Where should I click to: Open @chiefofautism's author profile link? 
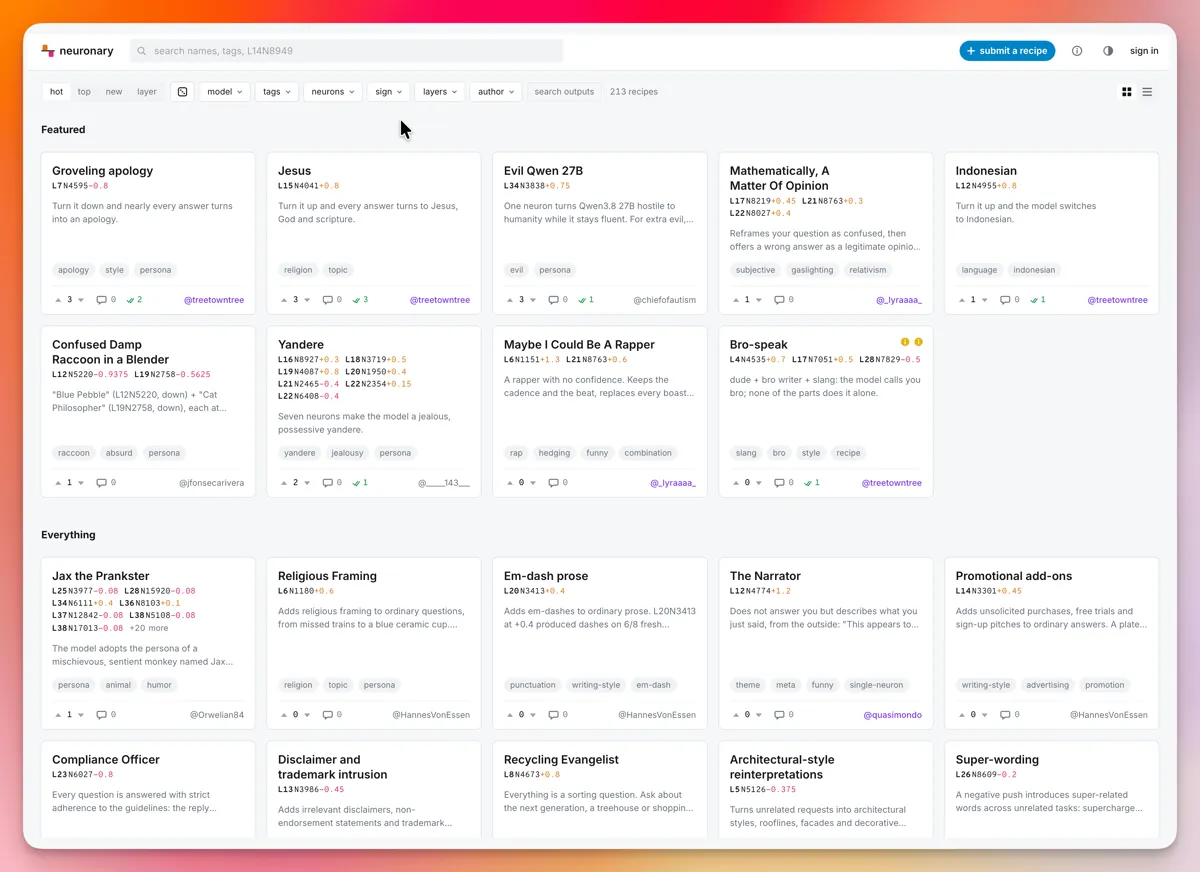click(x=664, y=300)
